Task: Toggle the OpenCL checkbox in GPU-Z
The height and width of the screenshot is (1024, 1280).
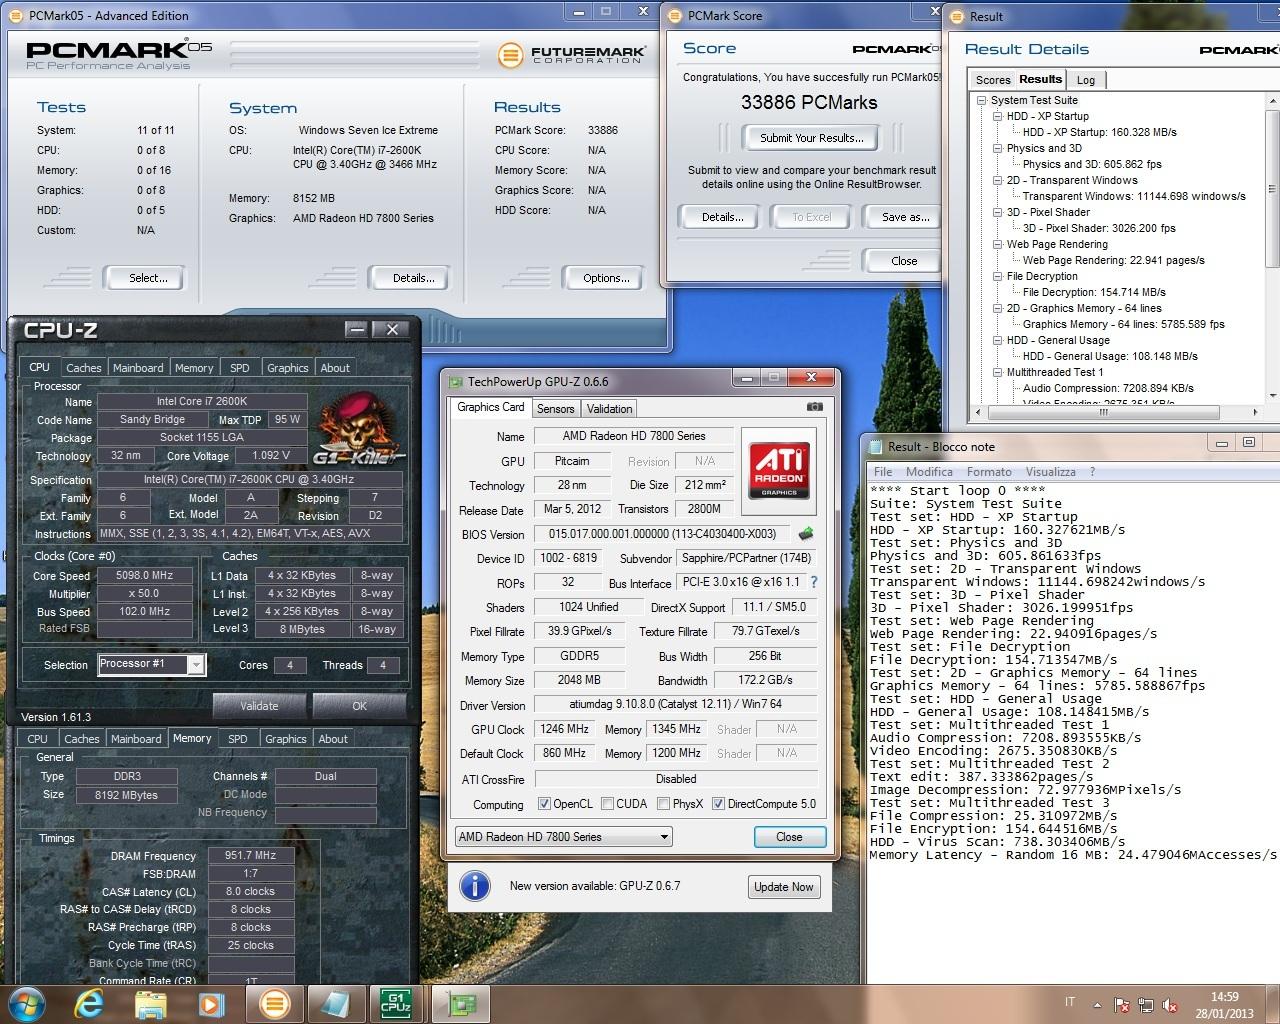Action: tap(544, 804)
